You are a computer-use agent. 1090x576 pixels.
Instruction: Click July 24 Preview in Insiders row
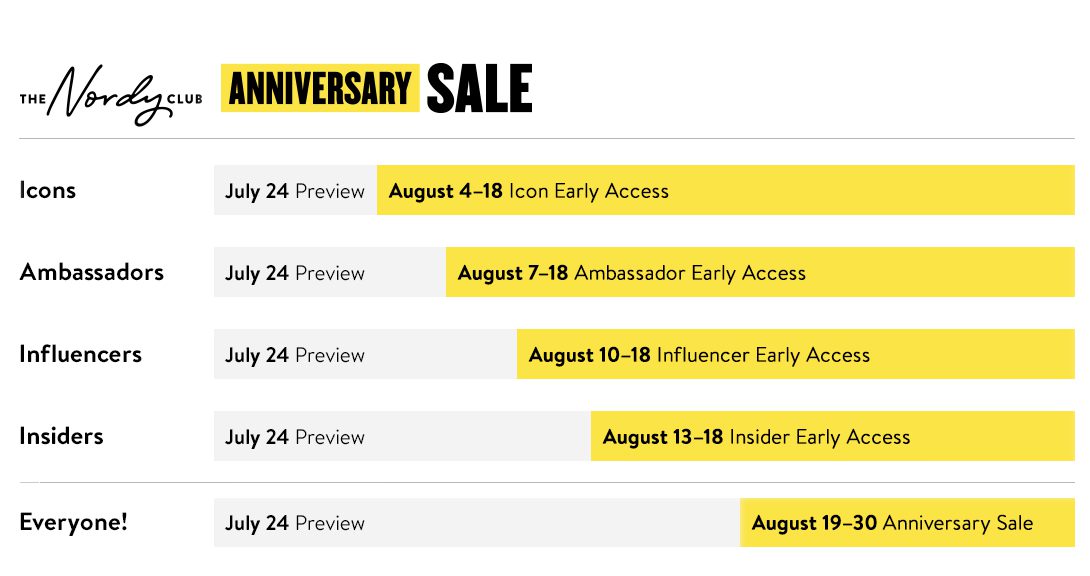295,437
